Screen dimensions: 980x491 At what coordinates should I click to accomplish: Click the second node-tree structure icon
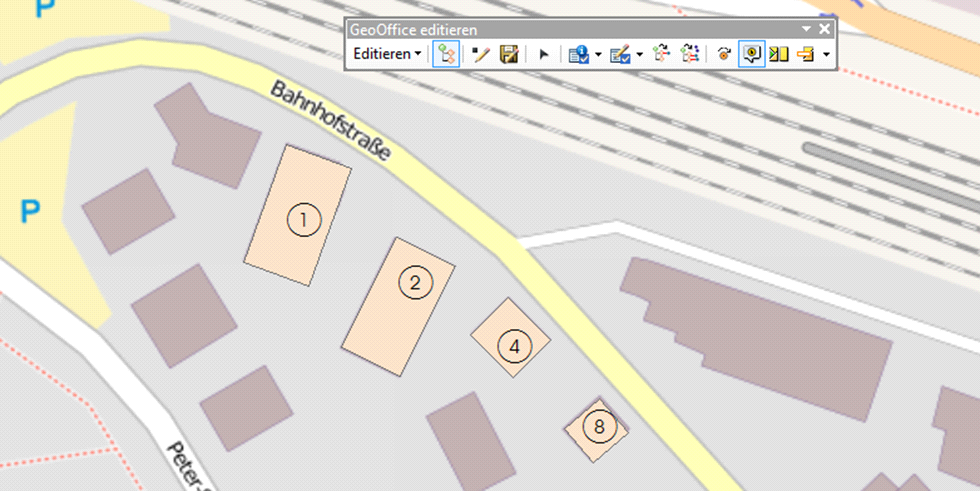(689, 54)
